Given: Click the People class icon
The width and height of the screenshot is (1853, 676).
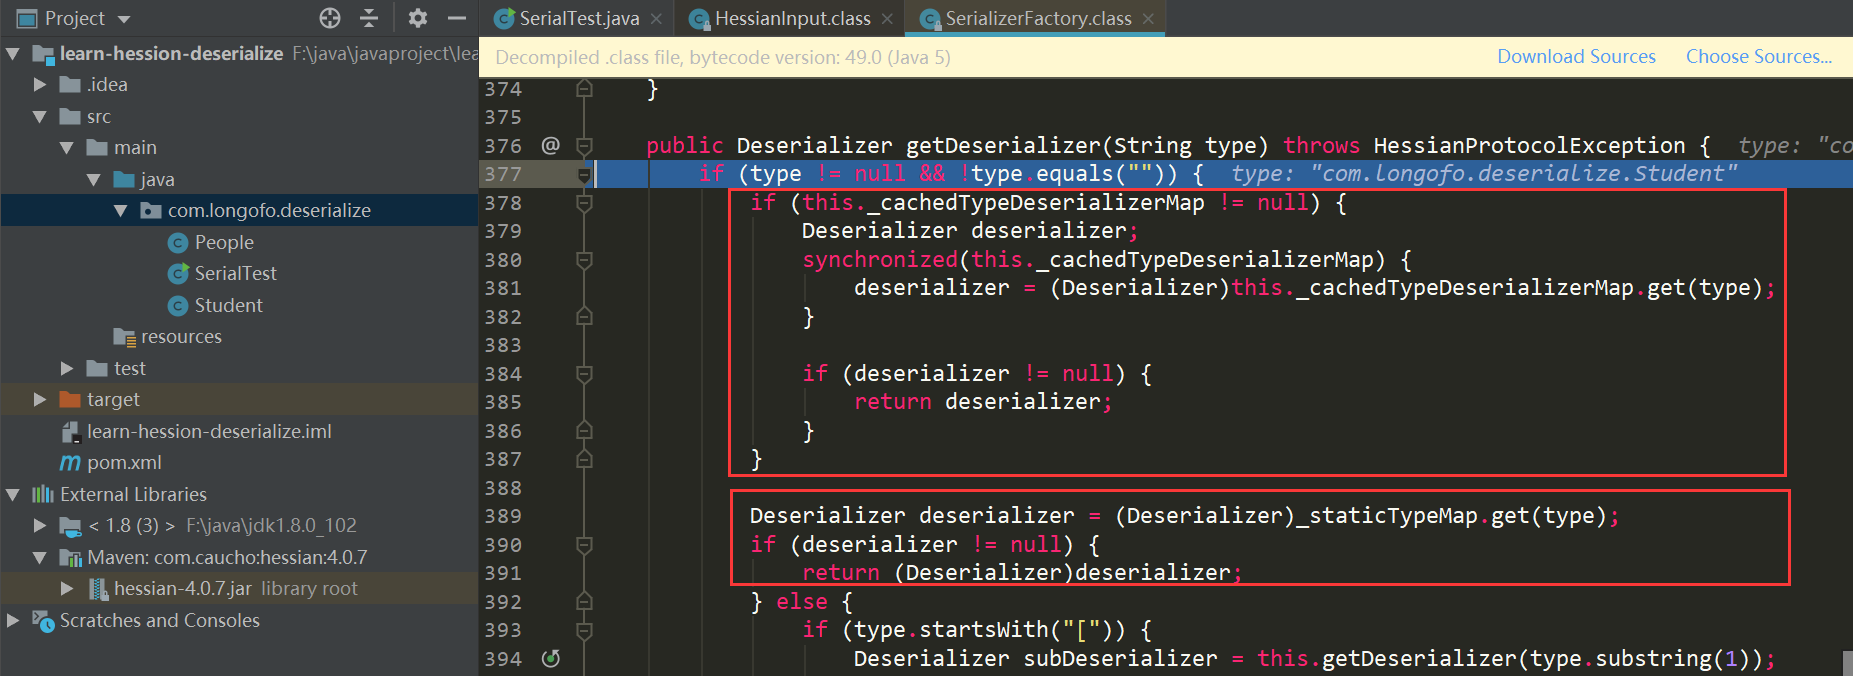Looking at the screenshot, I should click(178, 243).
